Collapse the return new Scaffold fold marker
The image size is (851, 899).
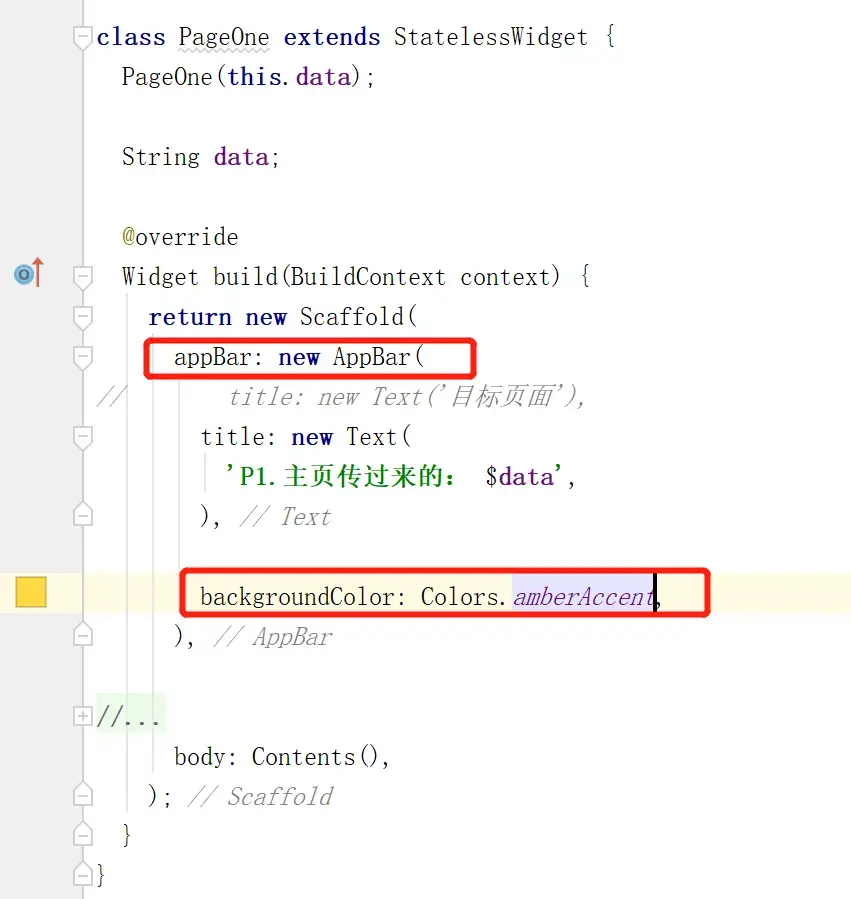click(83, 318)
